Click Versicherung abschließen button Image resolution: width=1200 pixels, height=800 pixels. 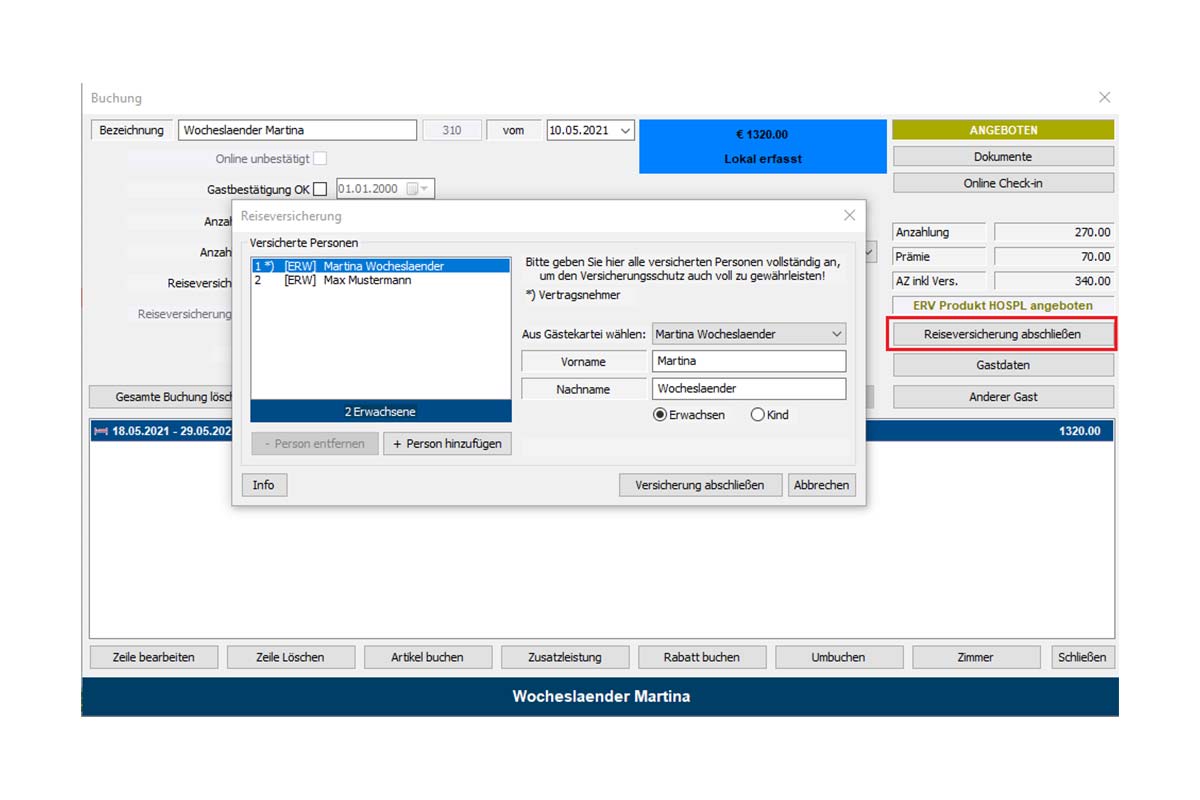700,485
